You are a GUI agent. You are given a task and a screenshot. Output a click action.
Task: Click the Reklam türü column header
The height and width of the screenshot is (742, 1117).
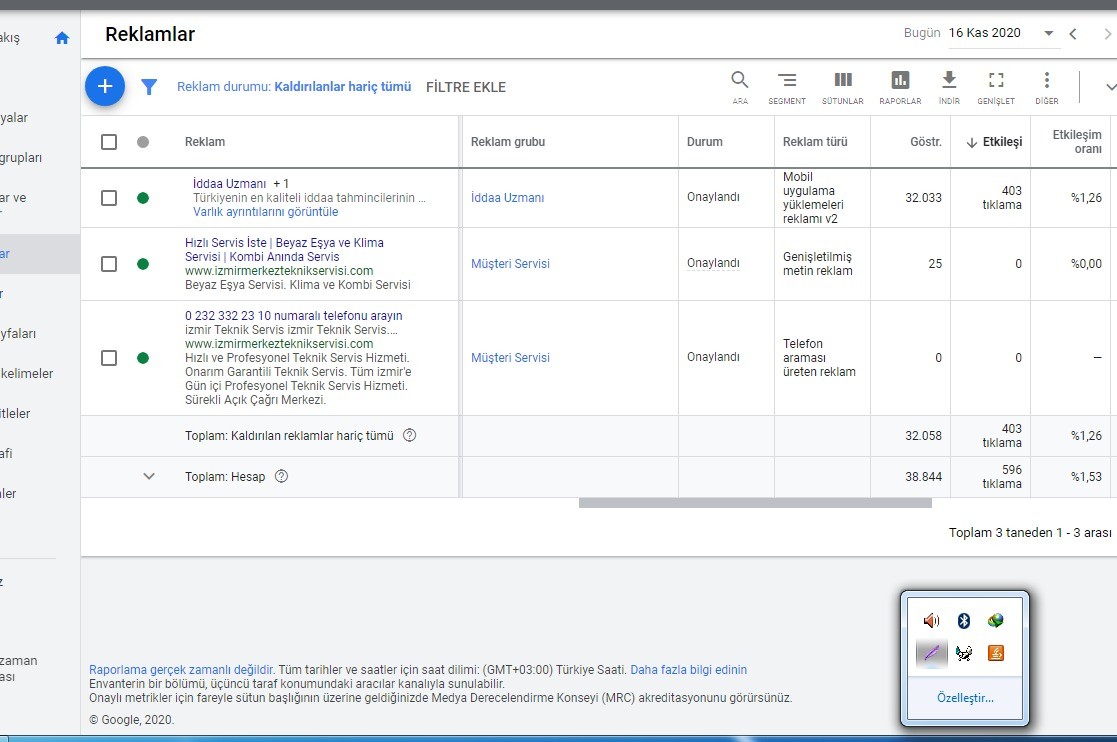[x=815, y=142]
